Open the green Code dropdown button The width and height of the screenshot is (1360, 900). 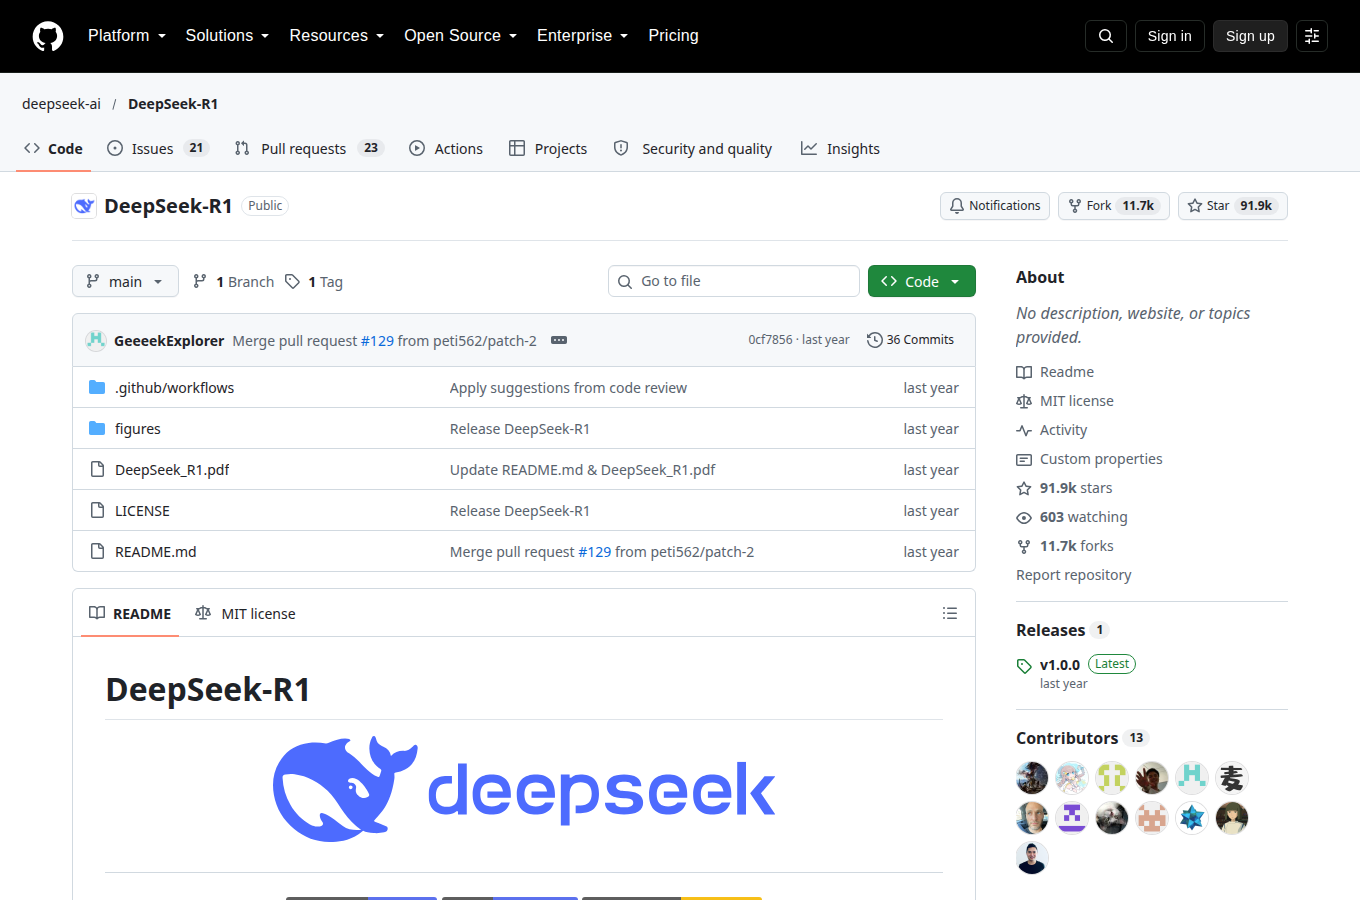[922, 281]
